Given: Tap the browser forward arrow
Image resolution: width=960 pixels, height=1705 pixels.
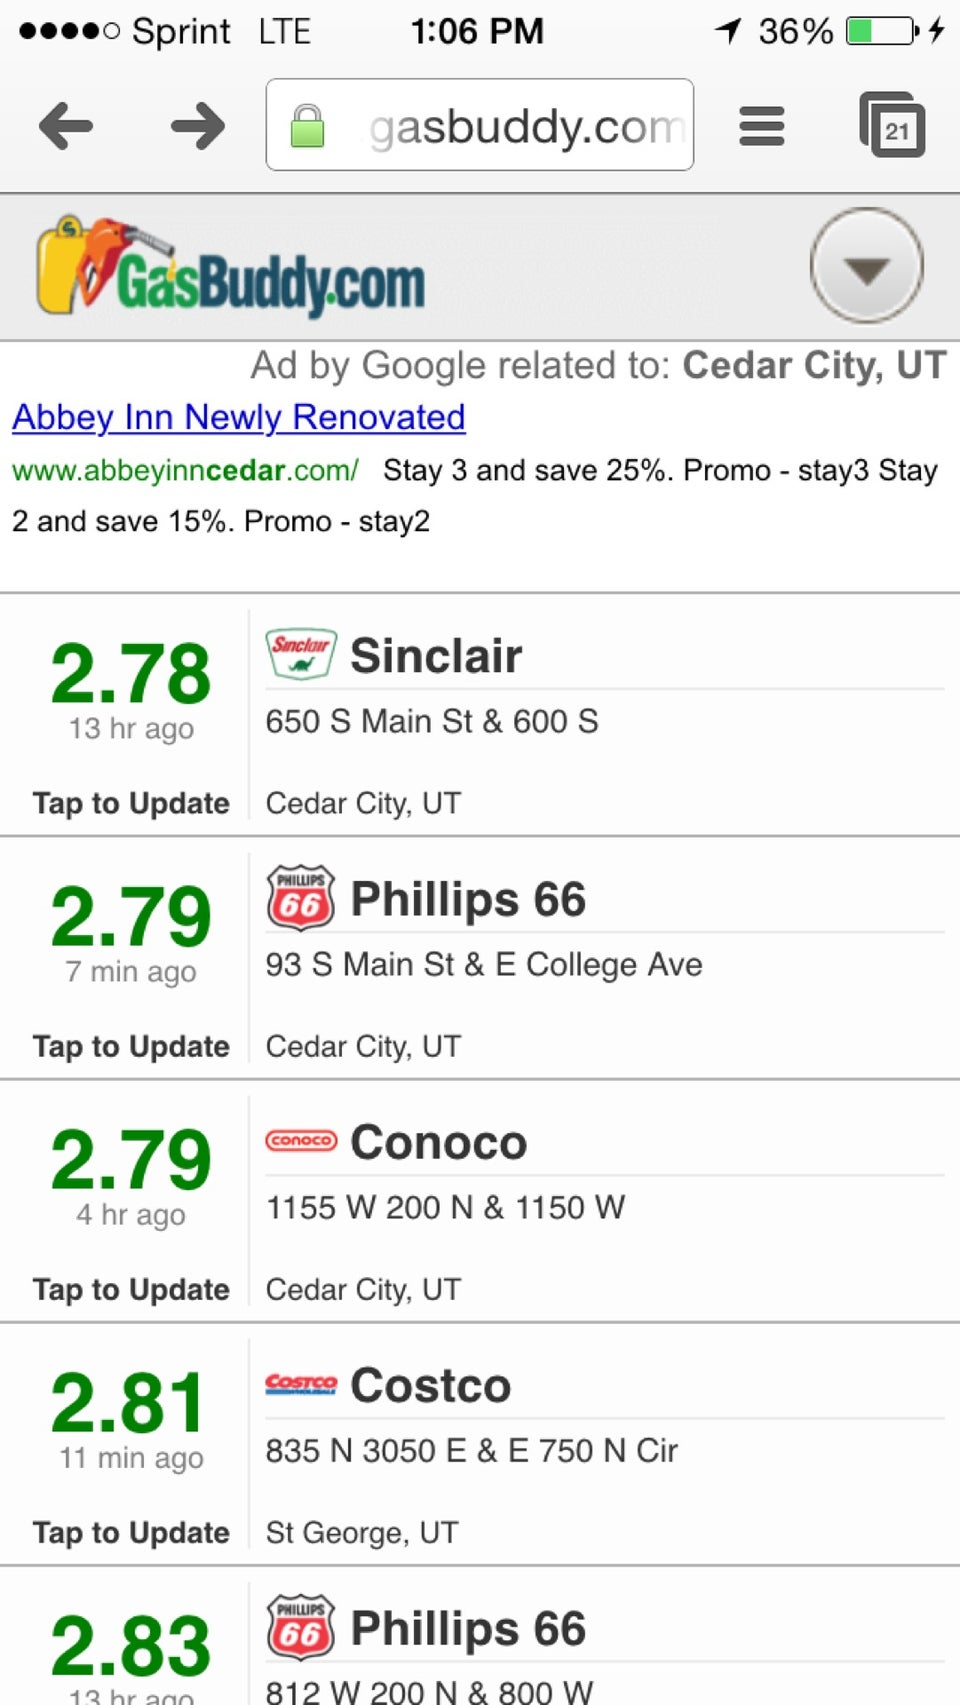Looking at the screenshot, I should click(x=198, y=126).
